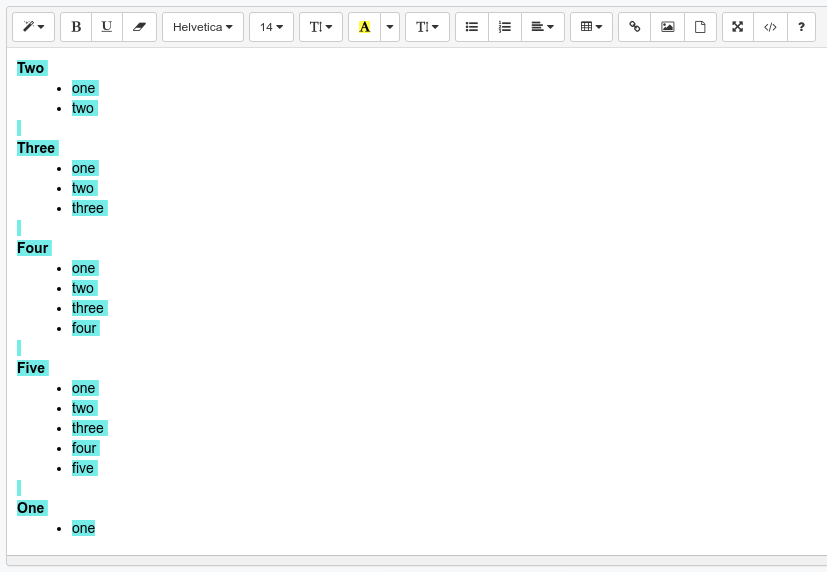827x572 pixels.
Task: Click the bold heading 'Three'
Action: (36, 148)
